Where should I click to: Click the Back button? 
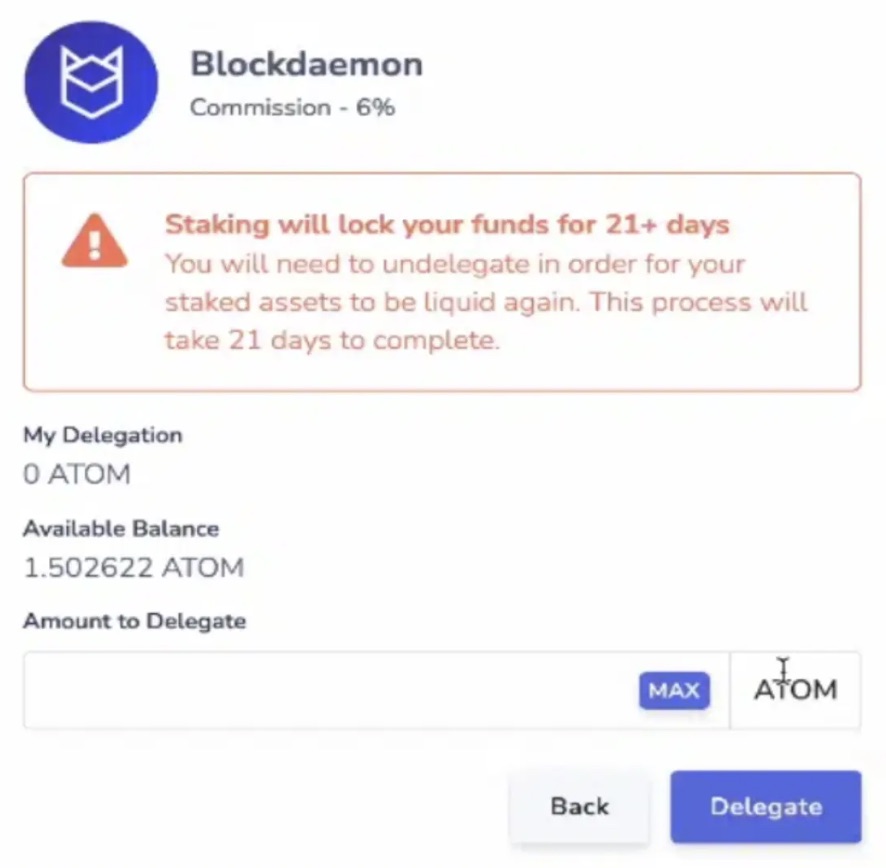[579, 807]
